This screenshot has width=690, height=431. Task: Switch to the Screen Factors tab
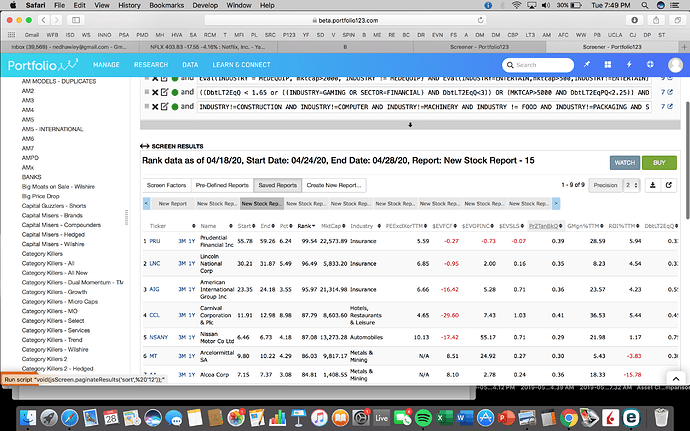pyautogui.click(x=166, y=185)
